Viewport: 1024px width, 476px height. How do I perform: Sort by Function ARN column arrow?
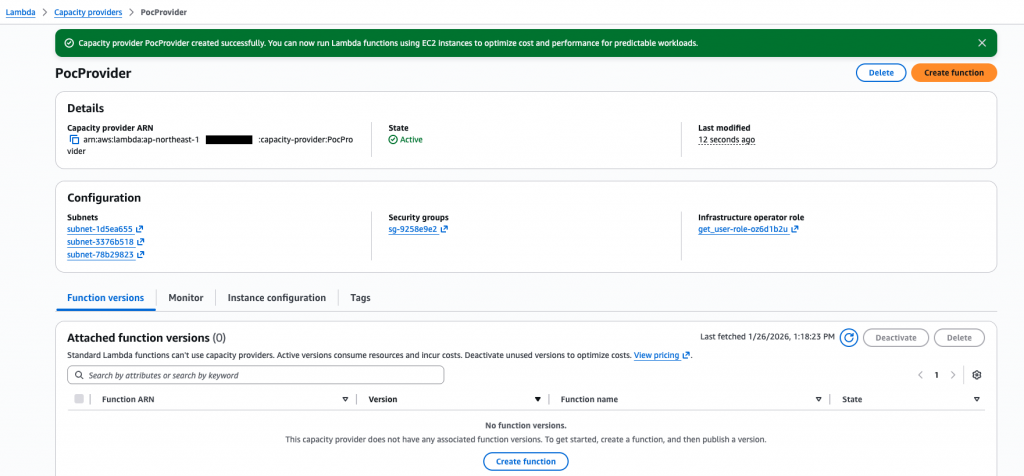(345, 399)
